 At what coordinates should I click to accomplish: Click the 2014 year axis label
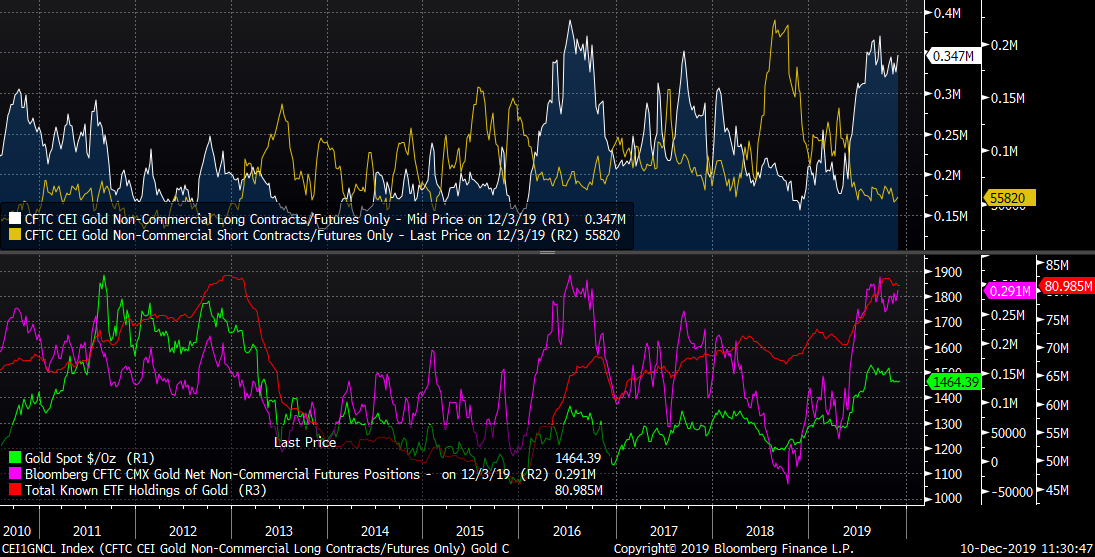click(x=375, y=531)
